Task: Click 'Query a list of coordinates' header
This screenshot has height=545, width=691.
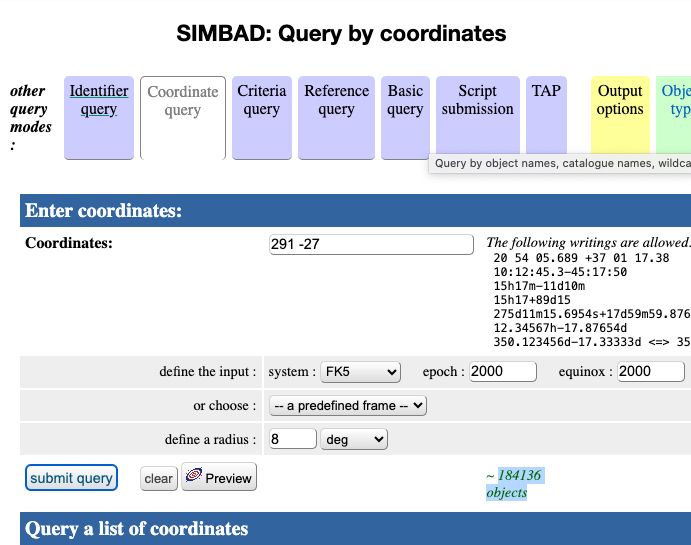Action: pos(137,529)
